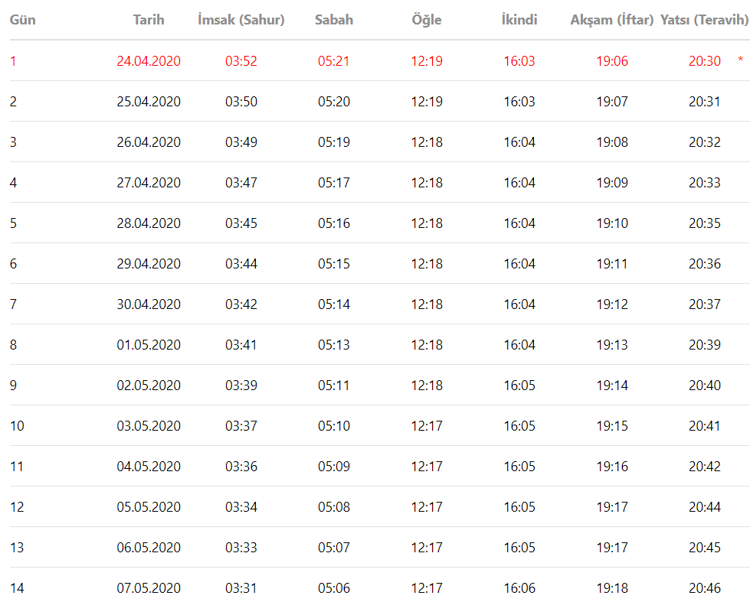
Task: Click the İmsak (Sahur) column header
Action: pyautogui.click(x=241, y=20)
